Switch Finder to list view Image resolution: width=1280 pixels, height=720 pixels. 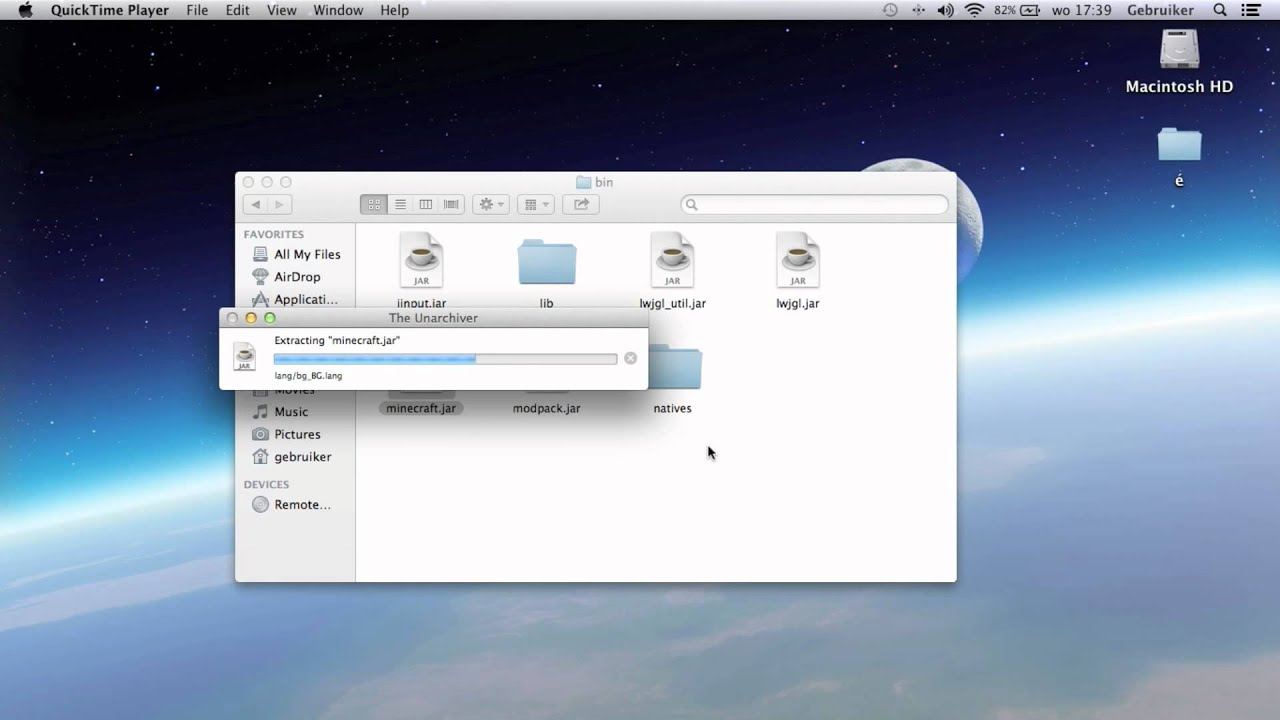point(400,204)
